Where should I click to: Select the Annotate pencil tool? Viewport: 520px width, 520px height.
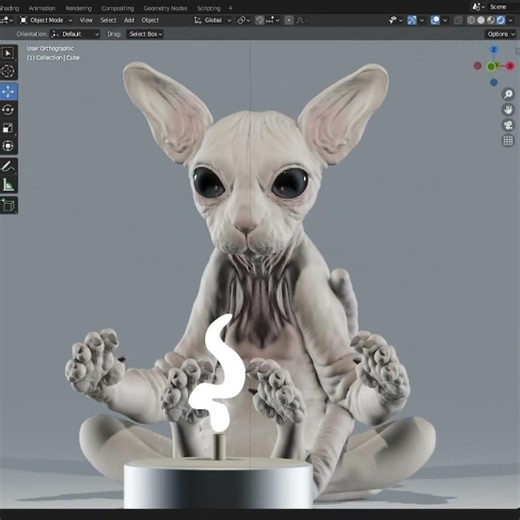(8, 166)
